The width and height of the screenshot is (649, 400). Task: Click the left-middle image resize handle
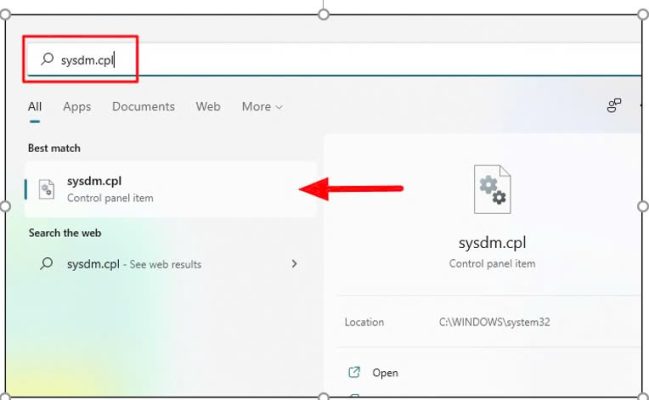click(x=5, y=206)
